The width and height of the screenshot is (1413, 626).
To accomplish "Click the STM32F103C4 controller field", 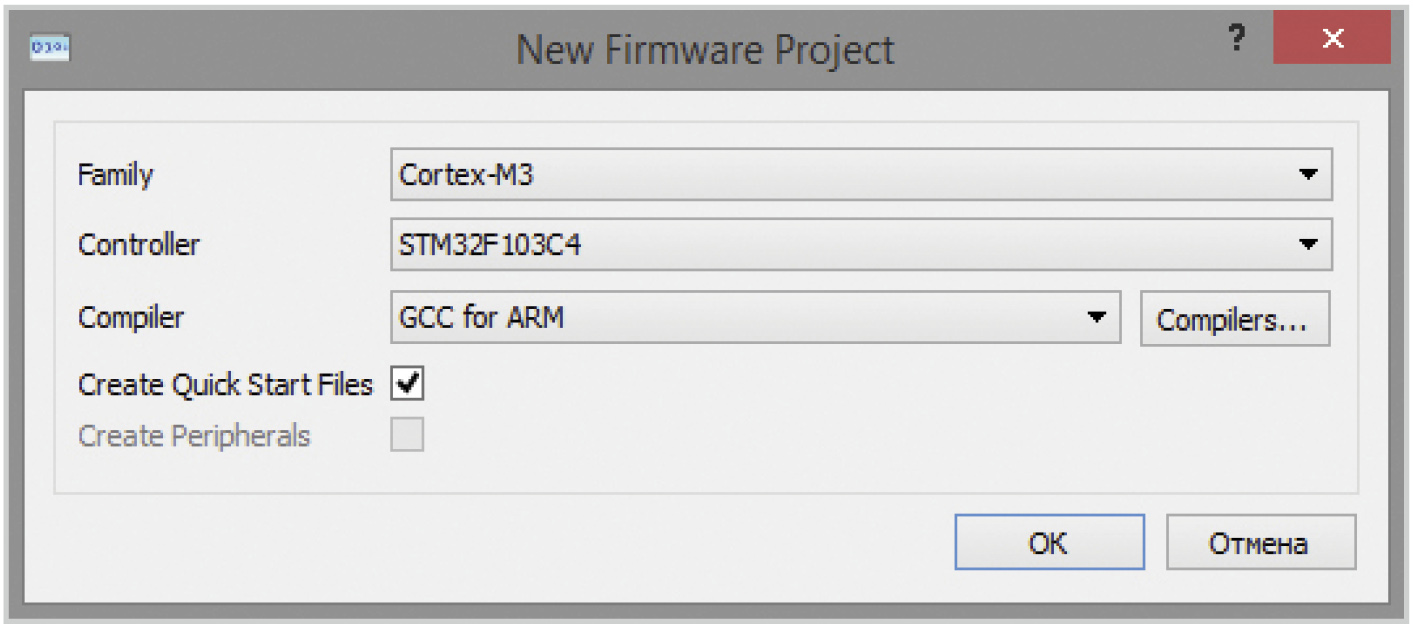I will point(861,244).
